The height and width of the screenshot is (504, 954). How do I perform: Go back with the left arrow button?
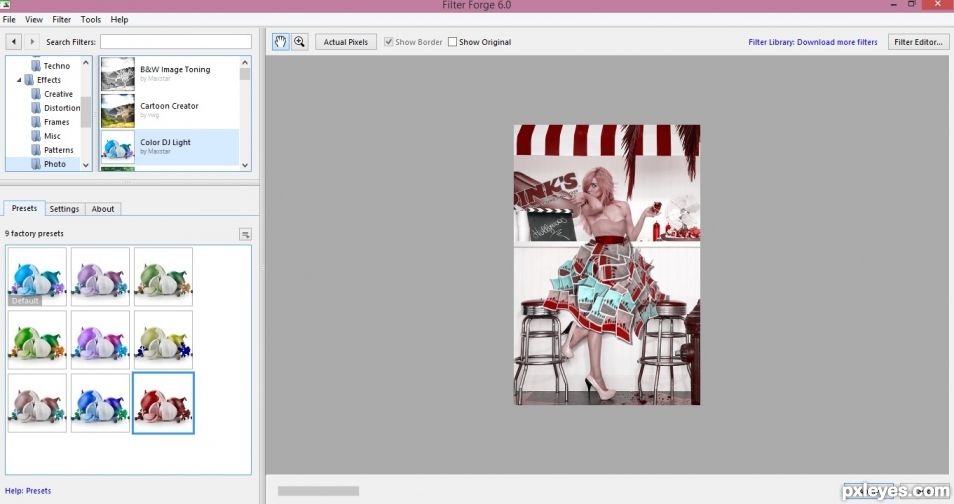pos(14,42)
